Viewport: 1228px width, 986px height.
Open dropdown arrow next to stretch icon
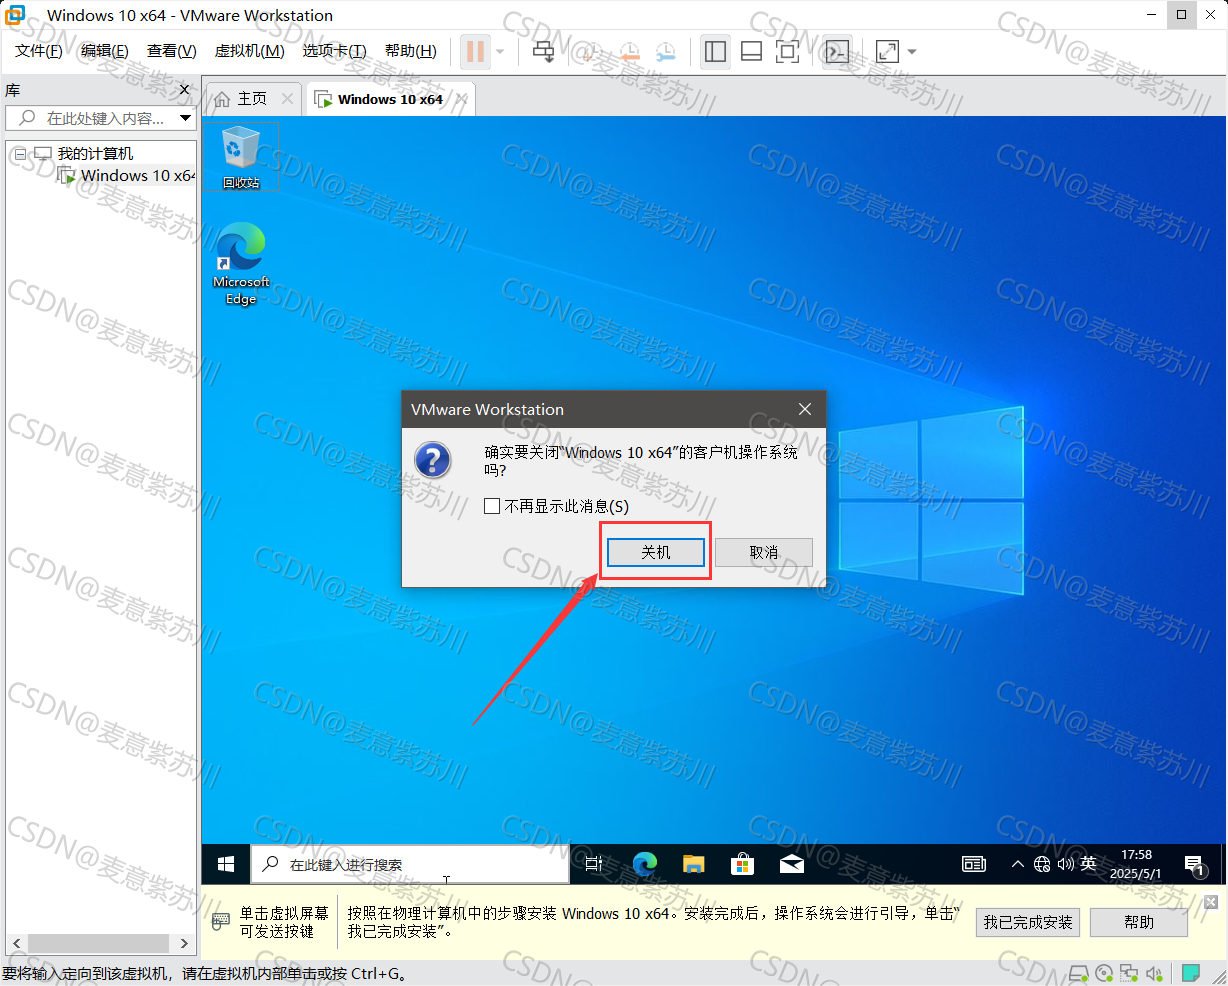(911, 52)
